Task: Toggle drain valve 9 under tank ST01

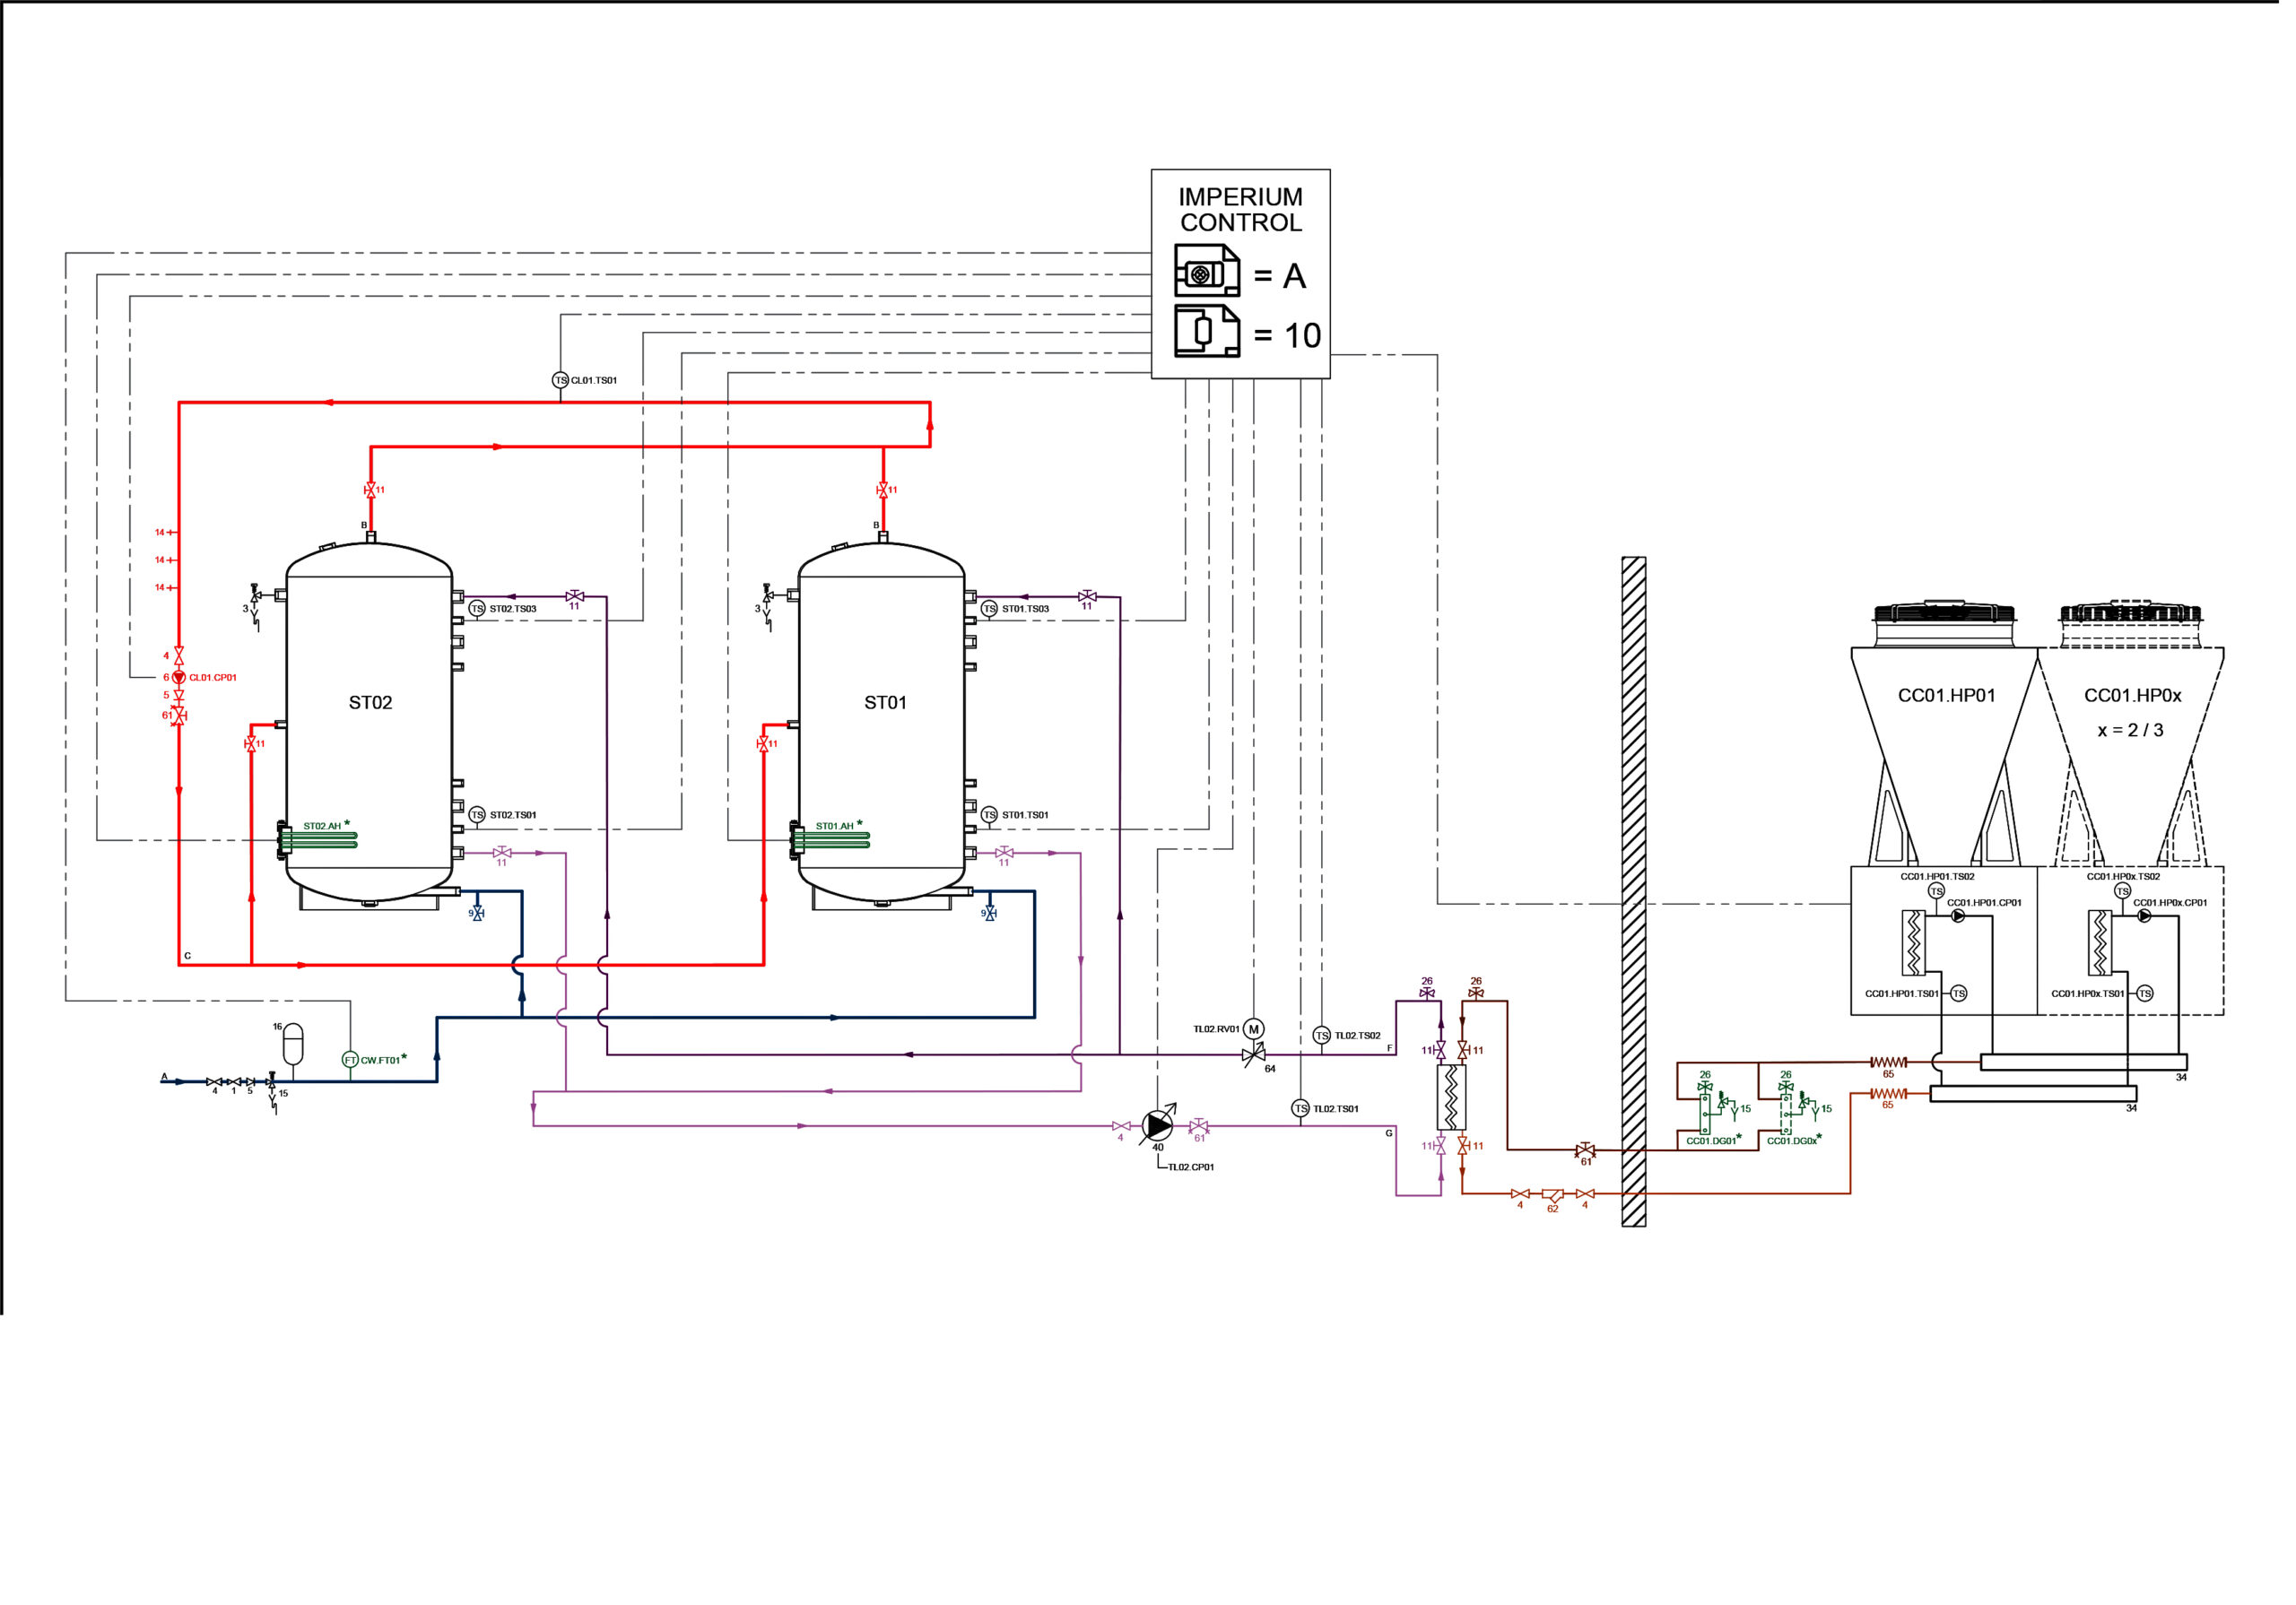Action: pyautogui.click(x=991, y=914)
